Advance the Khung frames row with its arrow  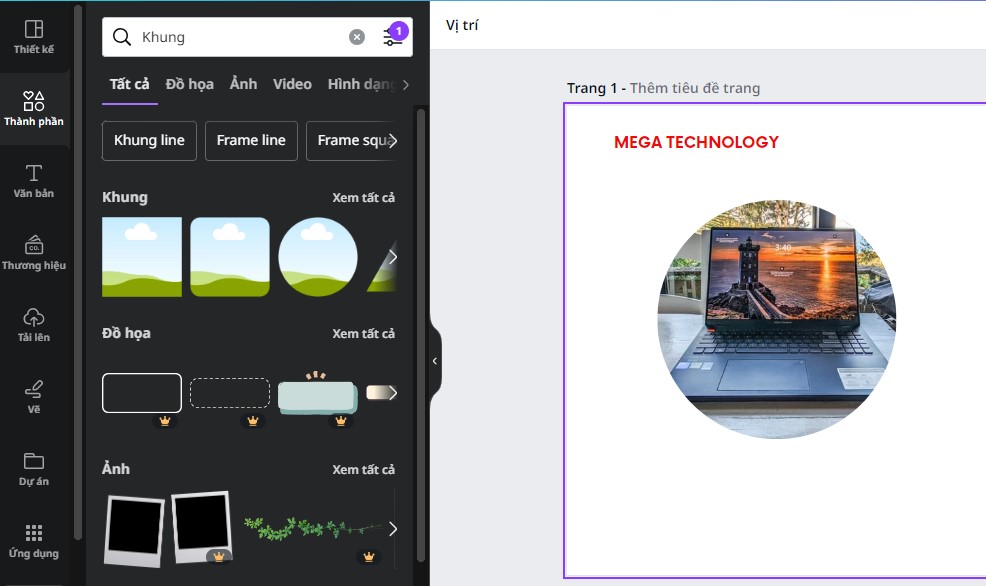[x=392, y=257]
